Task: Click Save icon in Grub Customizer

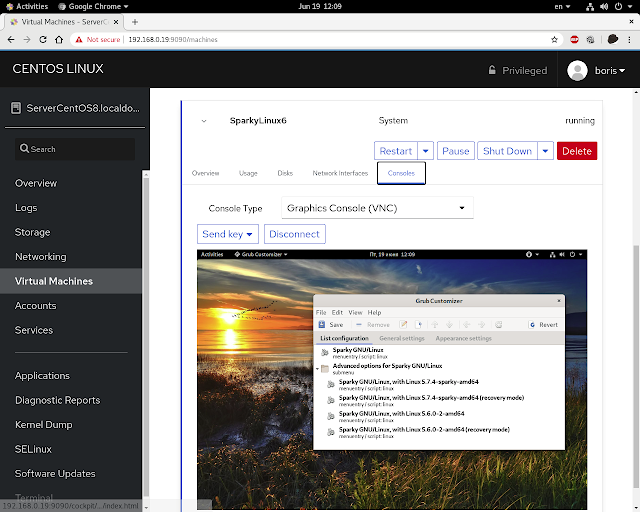Action: 322,325
